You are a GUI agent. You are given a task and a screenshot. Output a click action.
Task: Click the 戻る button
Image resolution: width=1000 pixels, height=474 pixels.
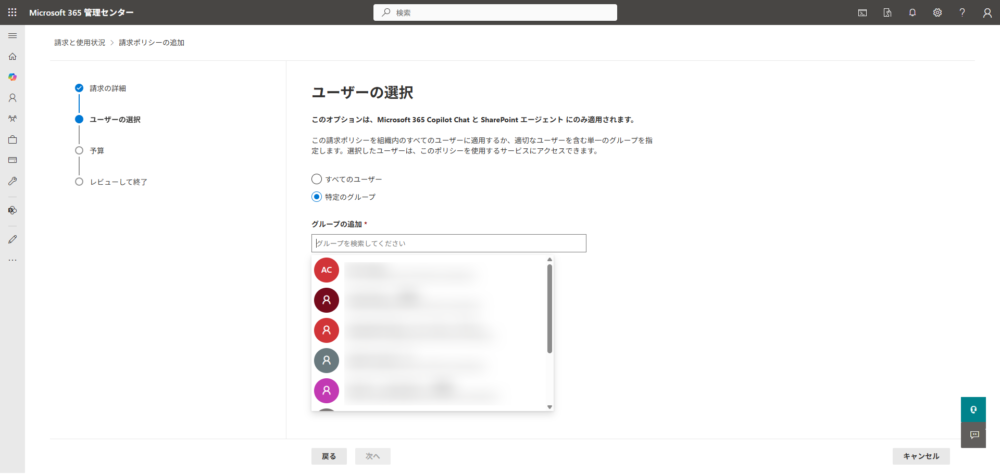(x=329, y=456)
